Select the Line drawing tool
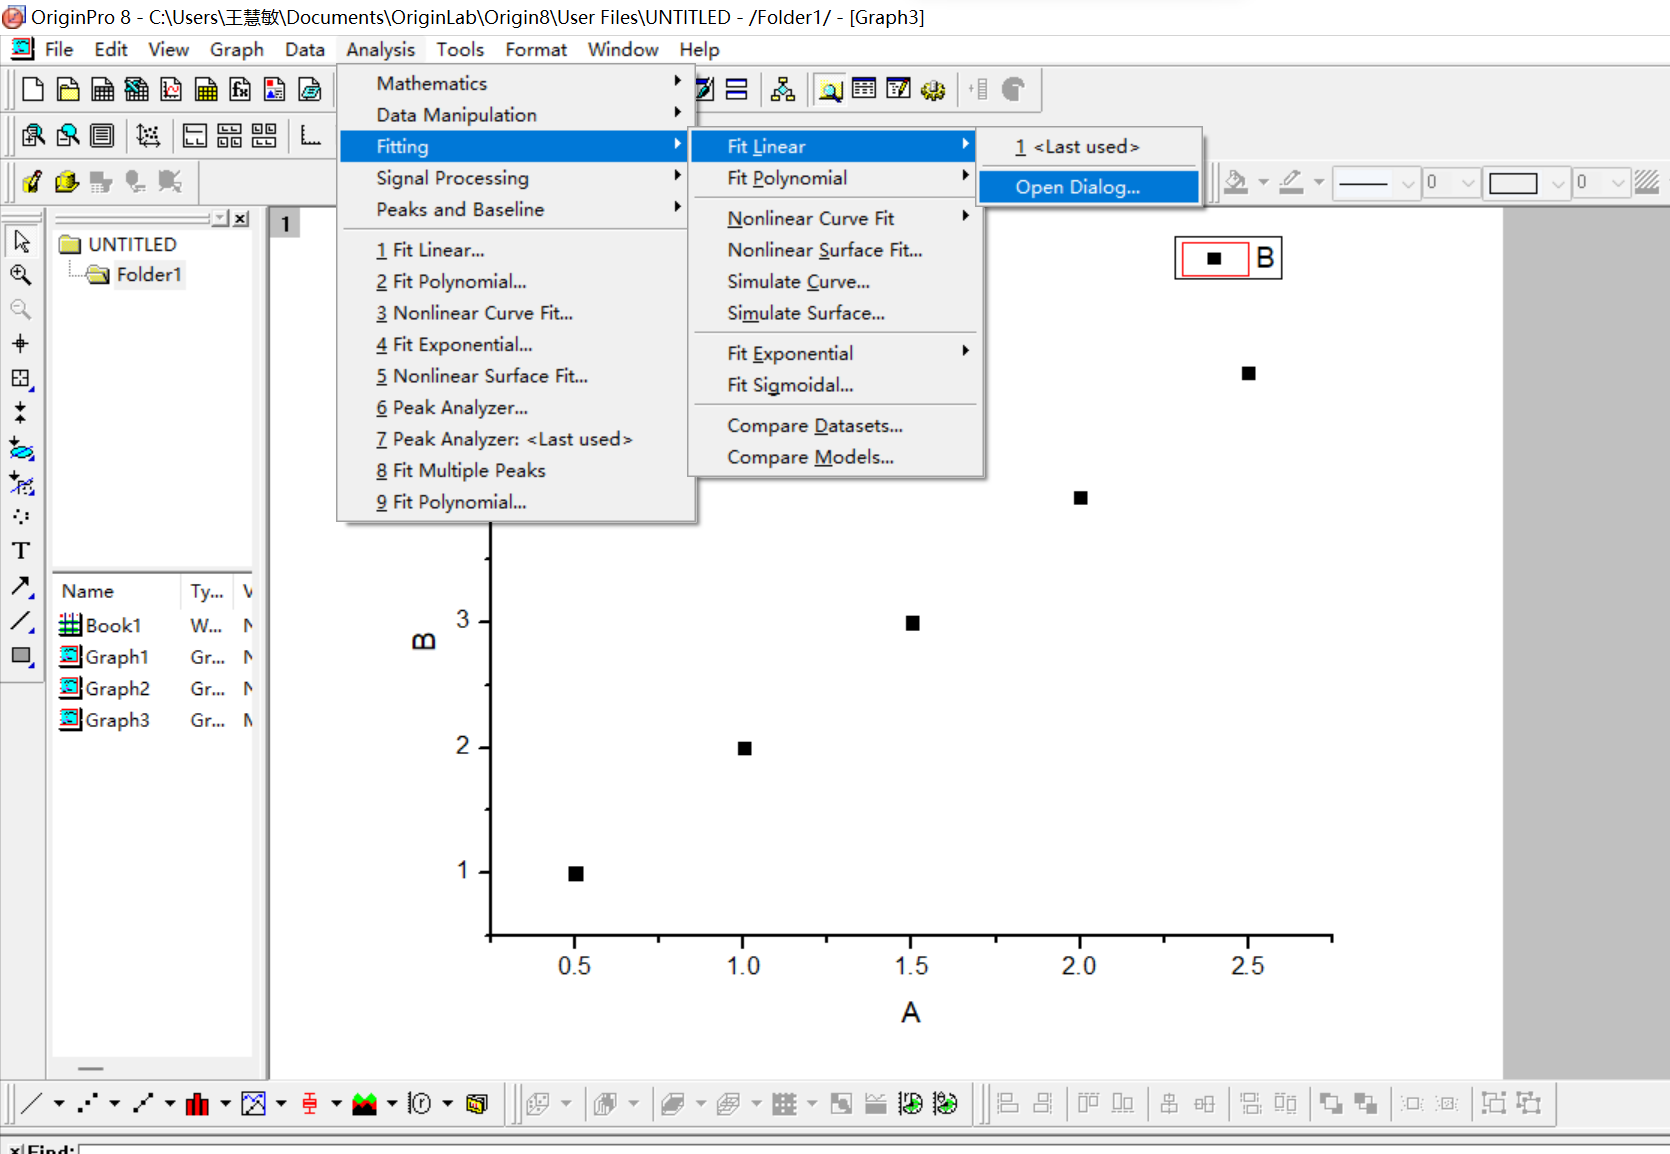 (x=21, y=621)
